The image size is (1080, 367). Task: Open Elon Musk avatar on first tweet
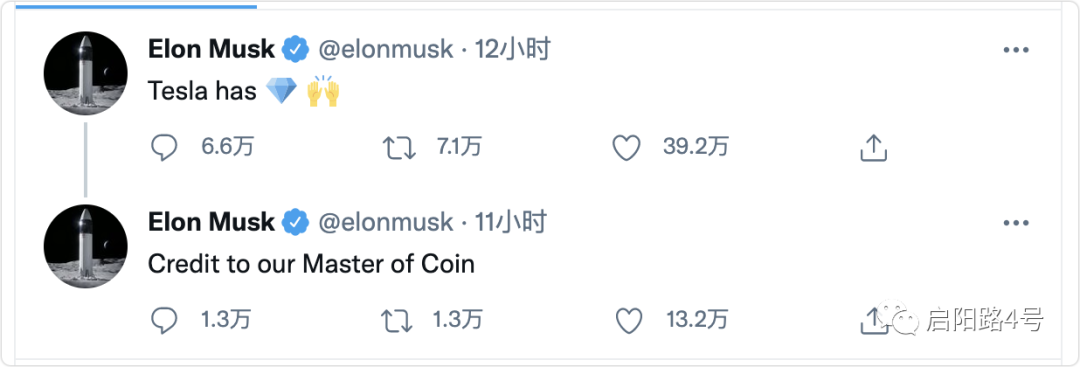(x=85, y=73)
